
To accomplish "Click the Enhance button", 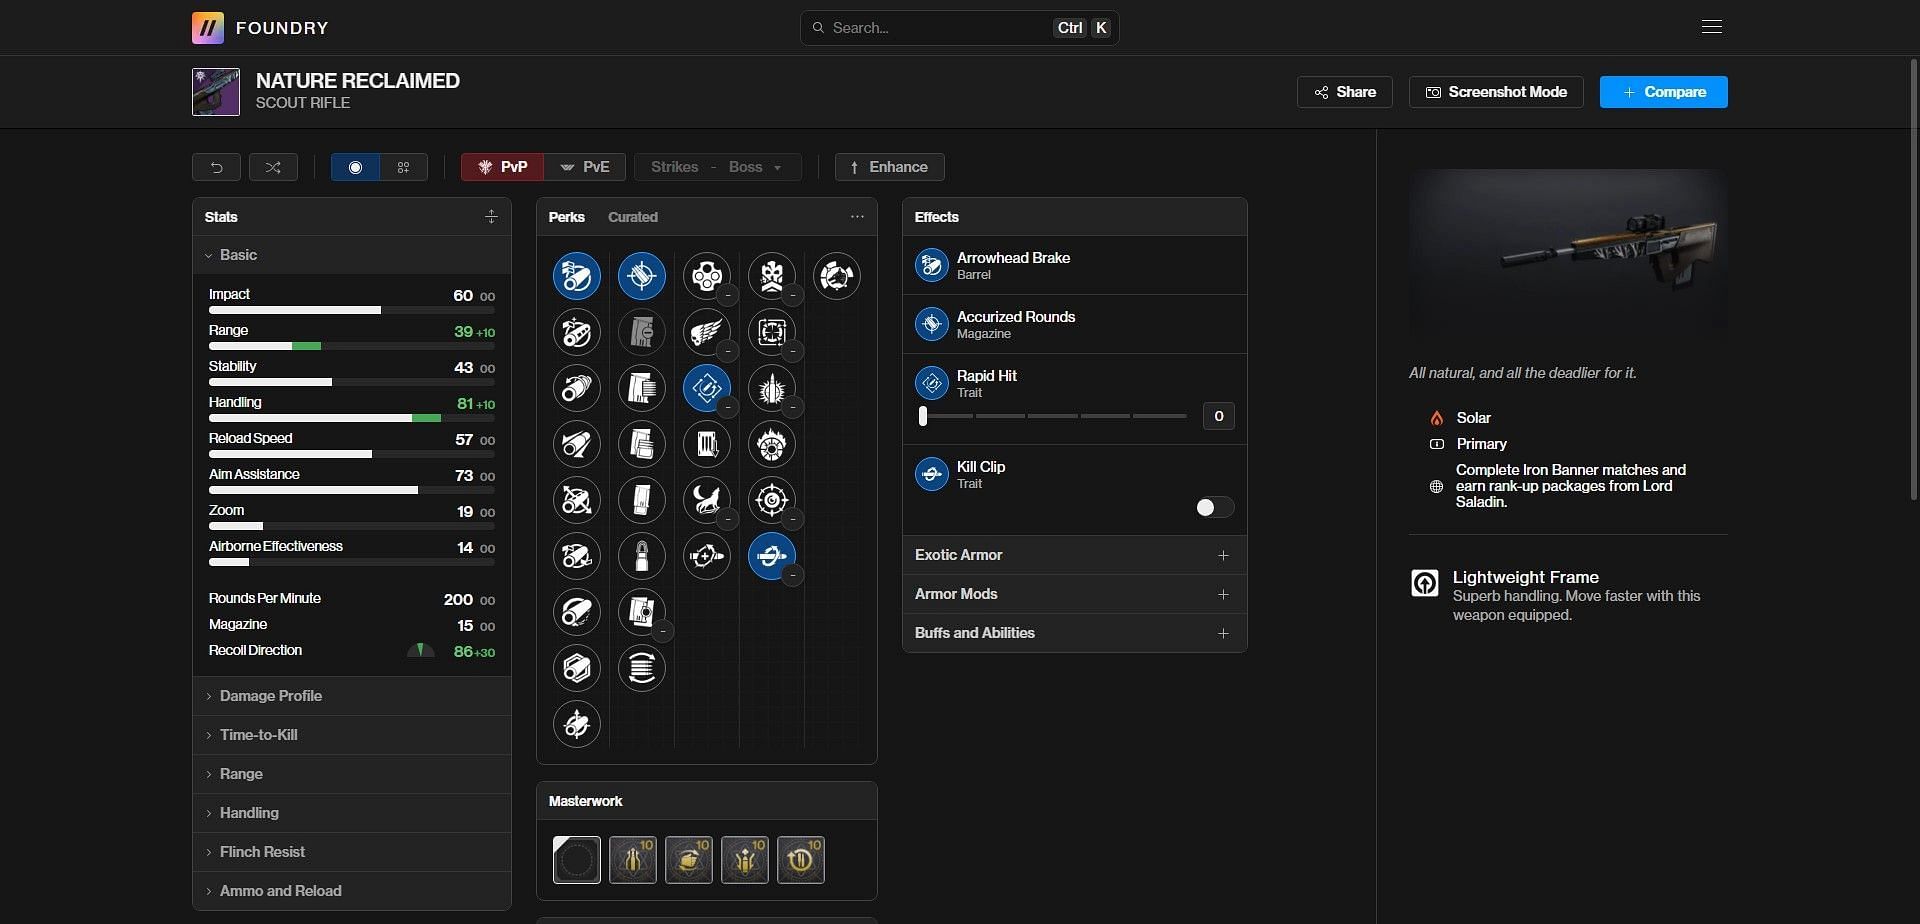I will pyautogui.click(x=889, y=167).
